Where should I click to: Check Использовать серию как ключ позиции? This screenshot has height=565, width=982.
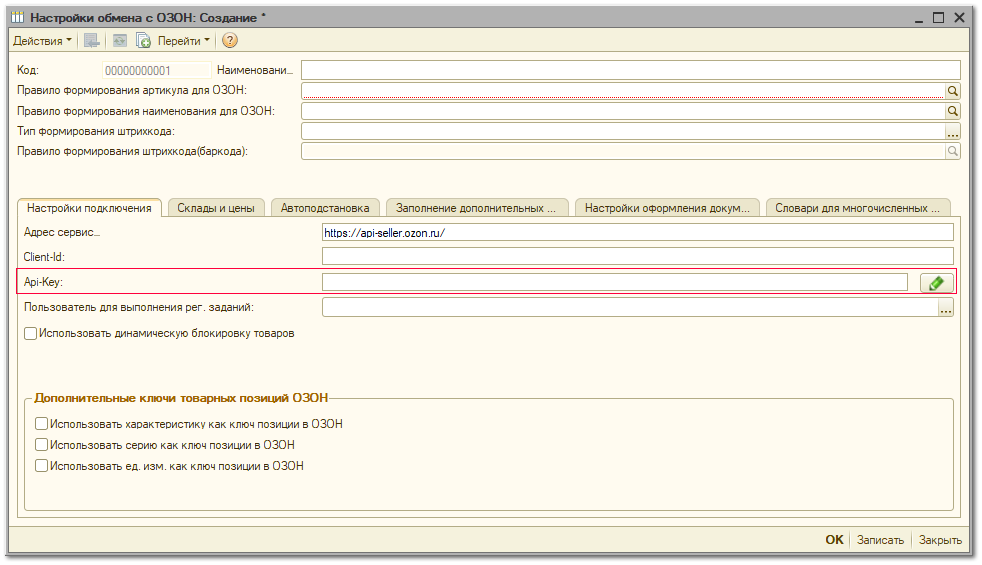pos(41,445)
